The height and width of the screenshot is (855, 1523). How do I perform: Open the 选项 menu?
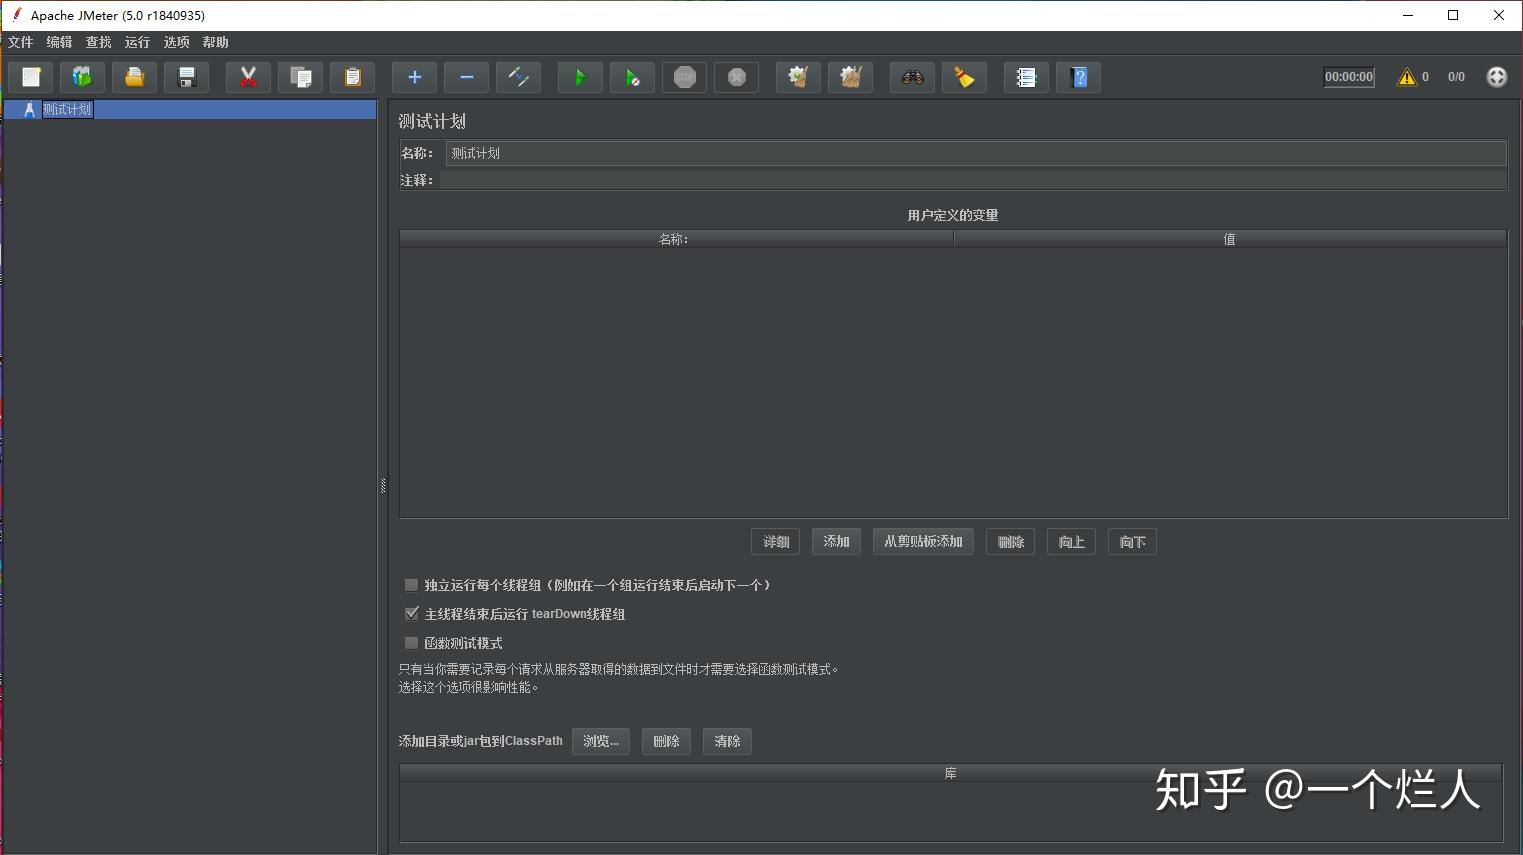(x=176, y=42)
